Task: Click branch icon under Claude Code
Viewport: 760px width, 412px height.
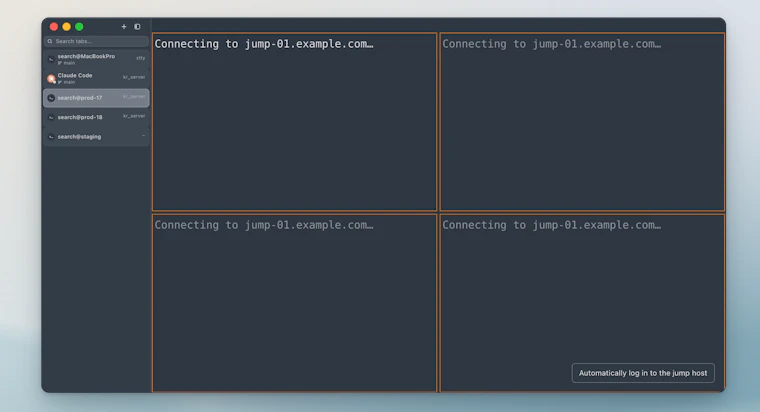Action: 60,82
